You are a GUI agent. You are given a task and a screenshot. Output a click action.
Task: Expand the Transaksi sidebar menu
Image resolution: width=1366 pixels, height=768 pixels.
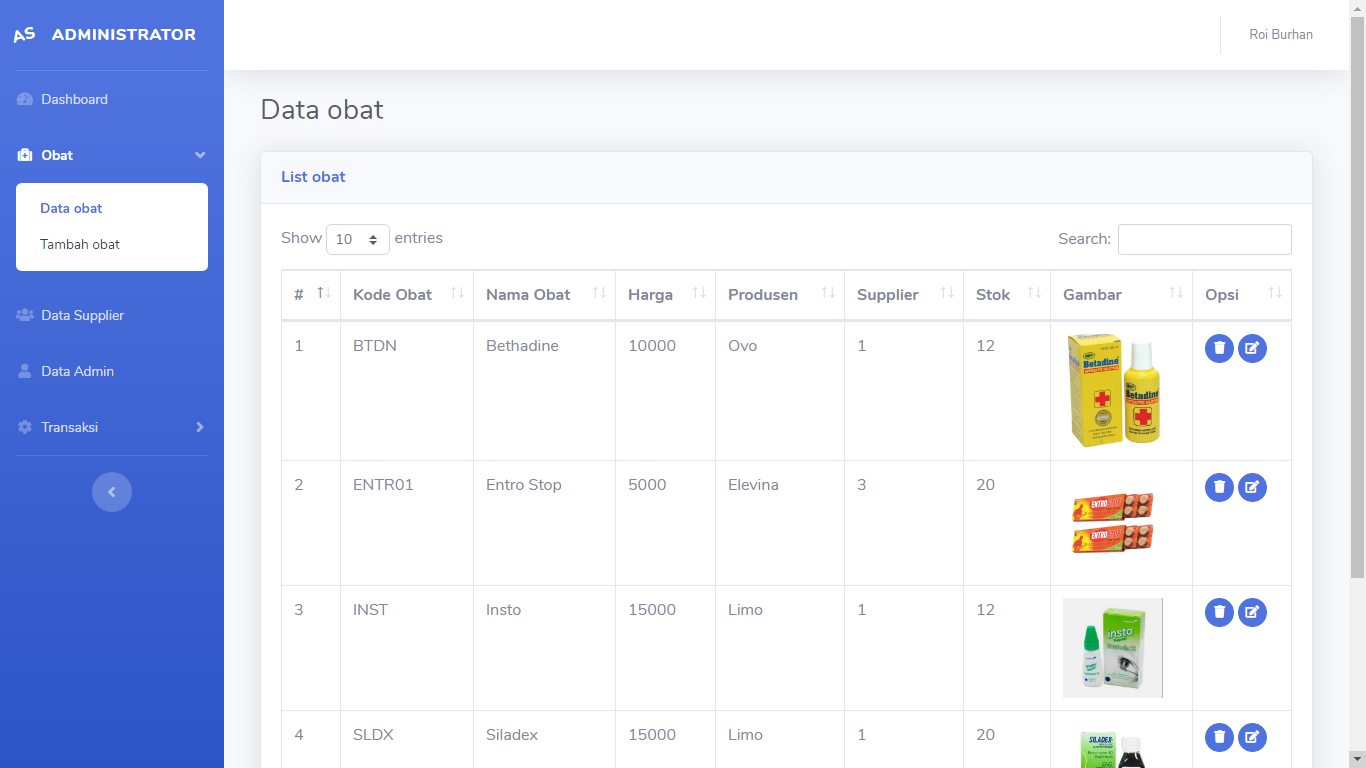pos(112,427)
